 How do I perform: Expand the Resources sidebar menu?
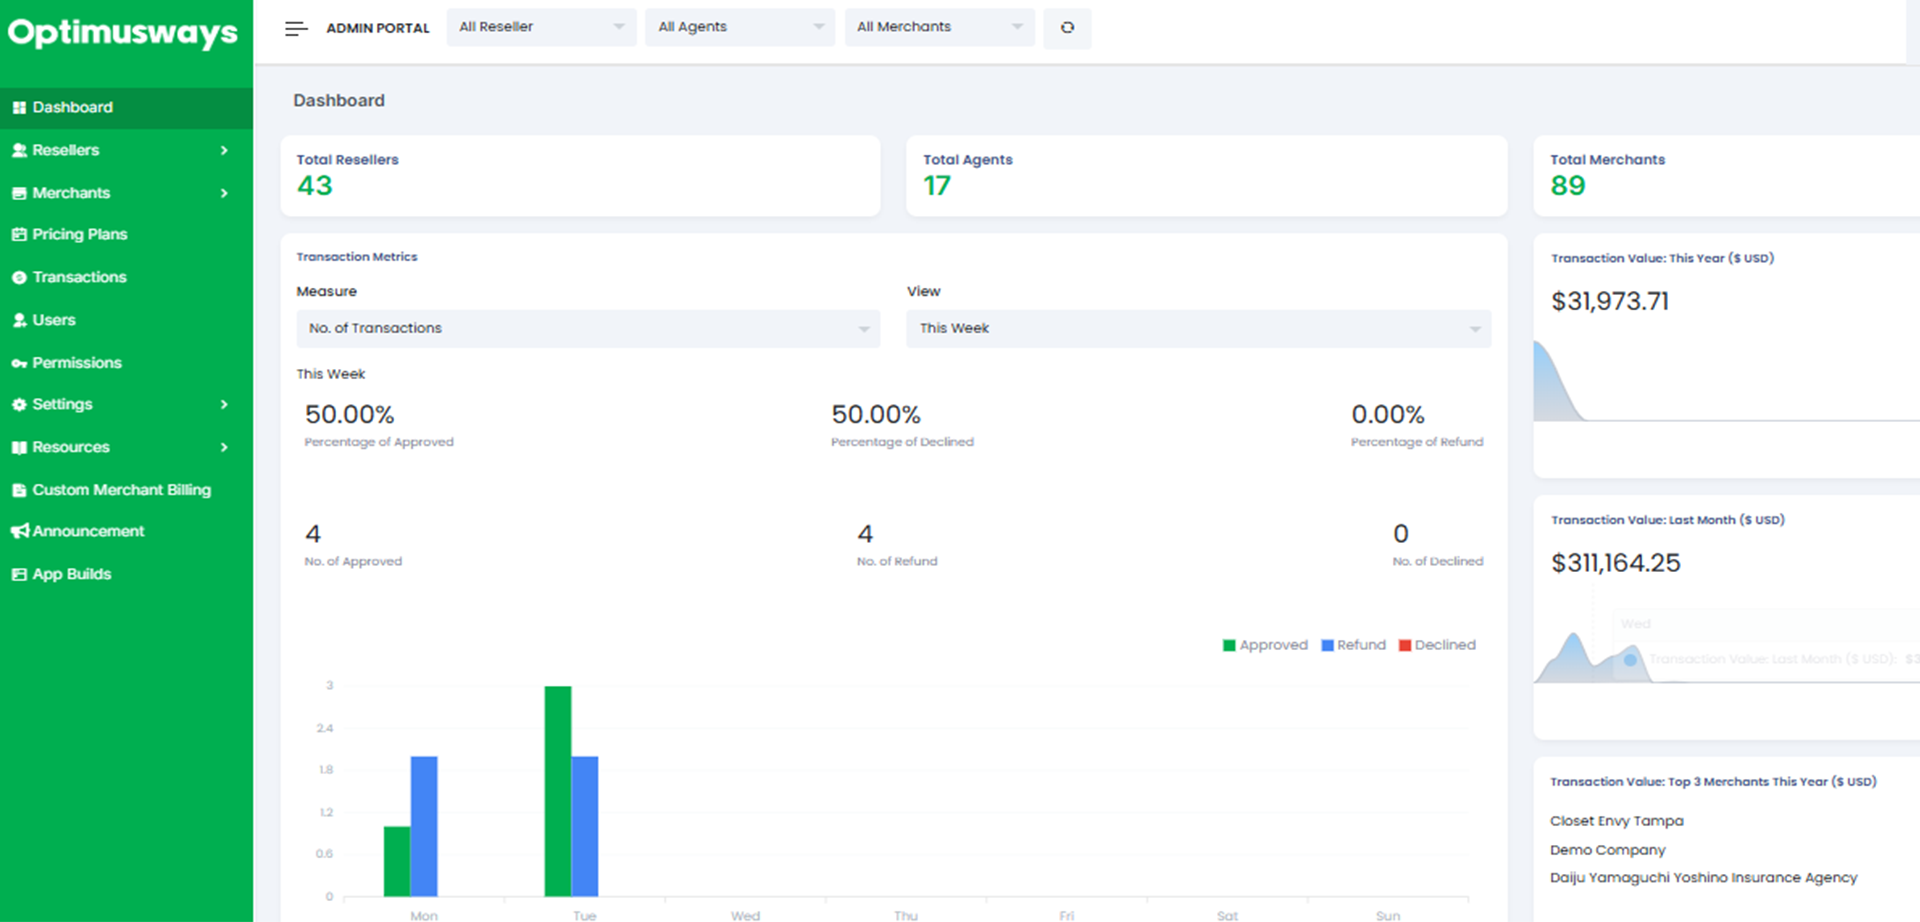pos(70,447)
